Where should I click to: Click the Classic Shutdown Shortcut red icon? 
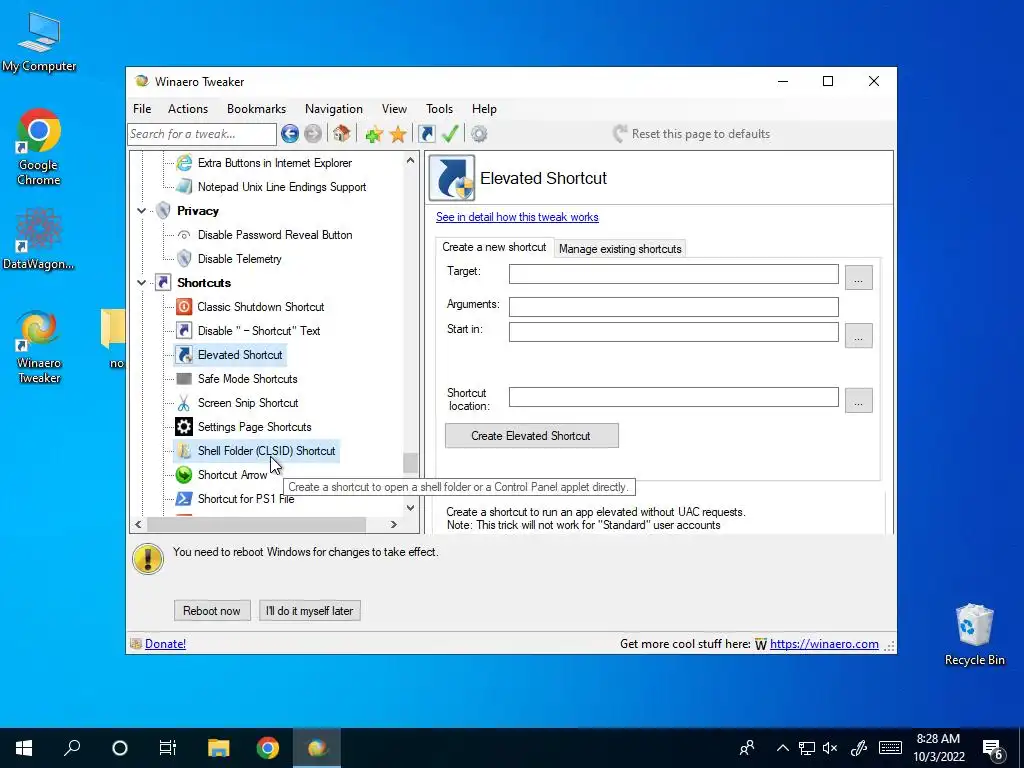point(184,307)
